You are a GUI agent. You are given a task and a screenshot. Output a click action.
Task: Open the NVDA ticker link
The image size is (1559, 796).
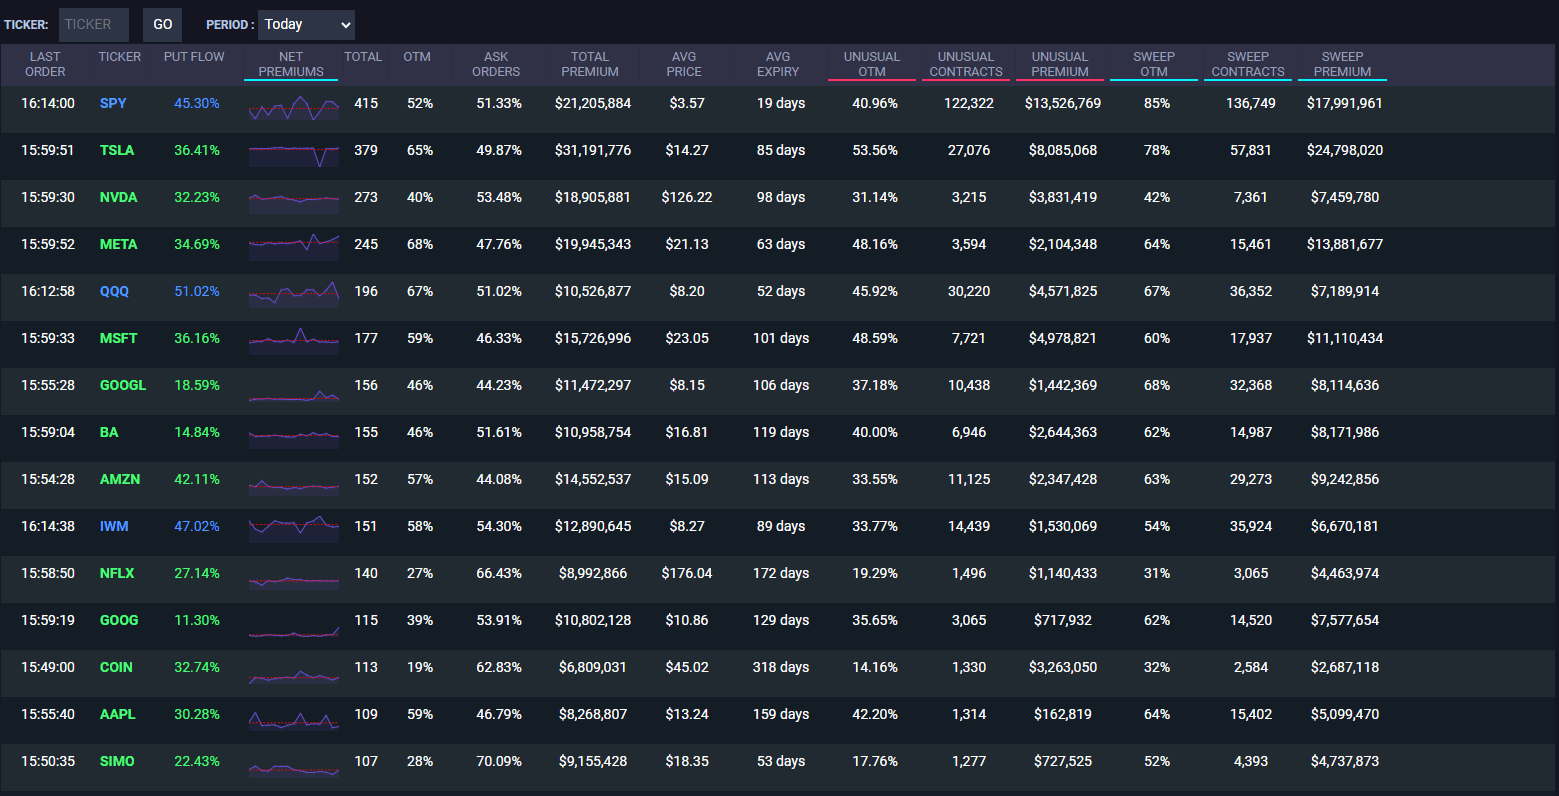pos(119,197)
